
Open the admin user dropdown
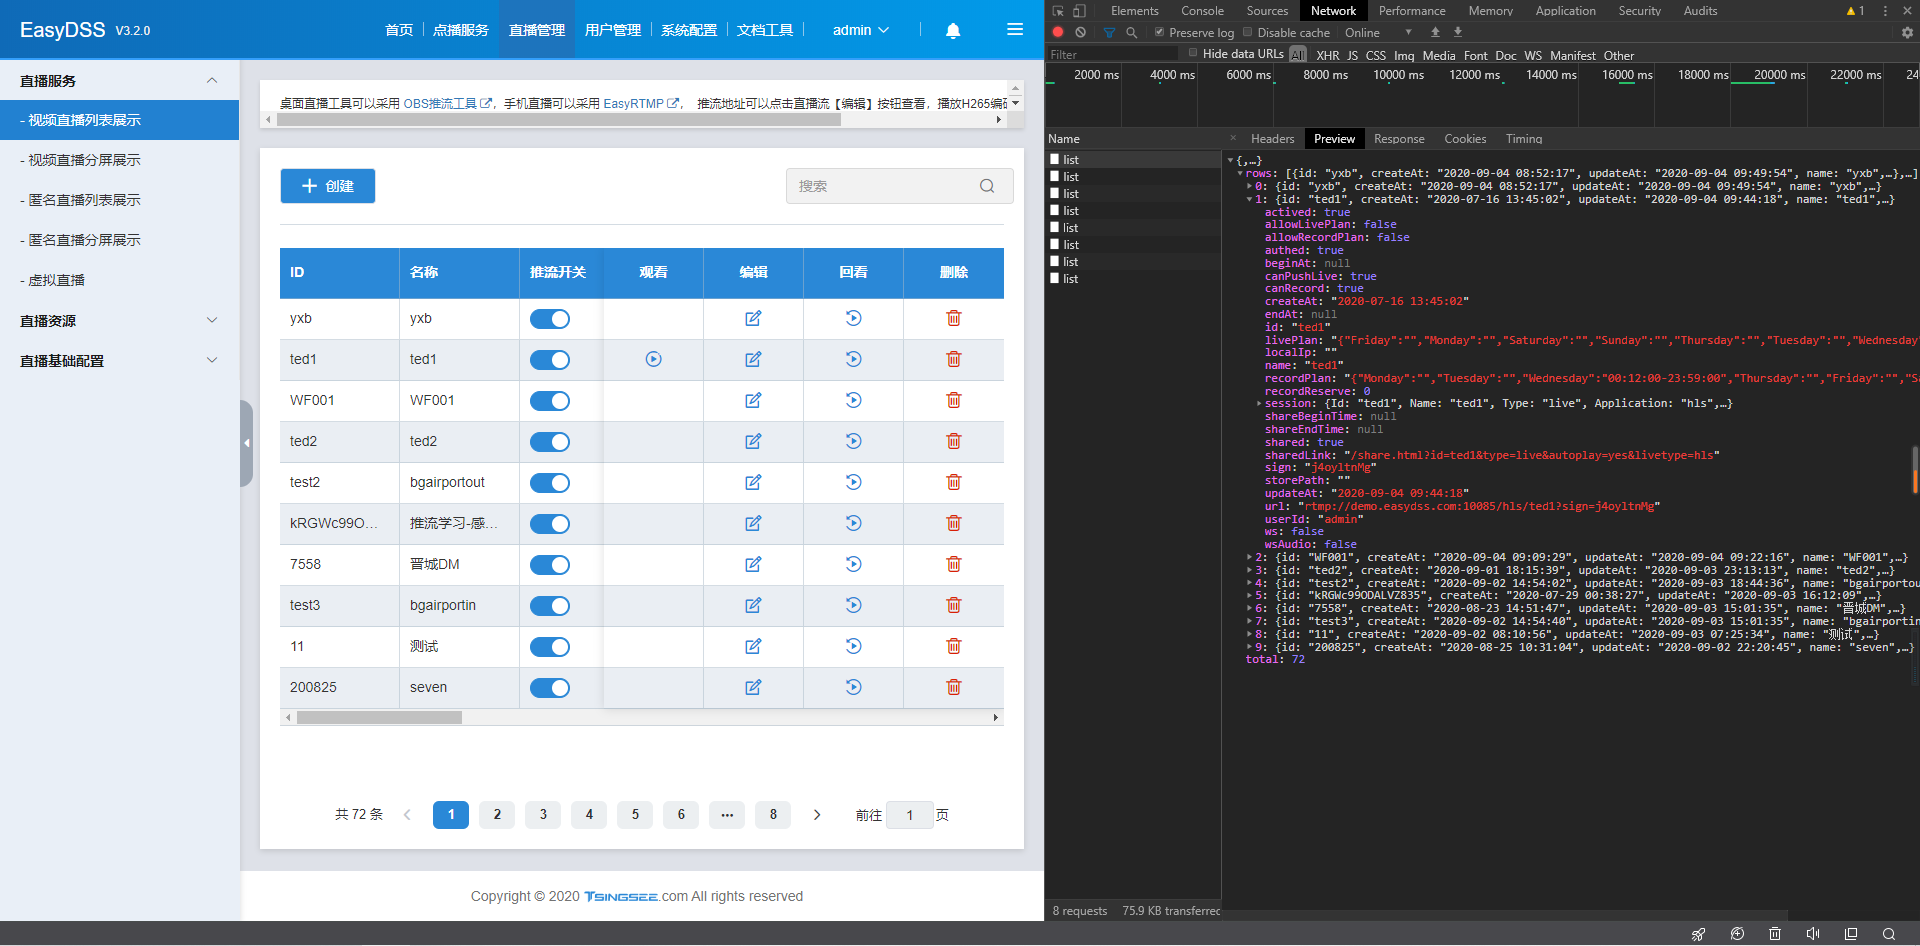tap(861, 30)
